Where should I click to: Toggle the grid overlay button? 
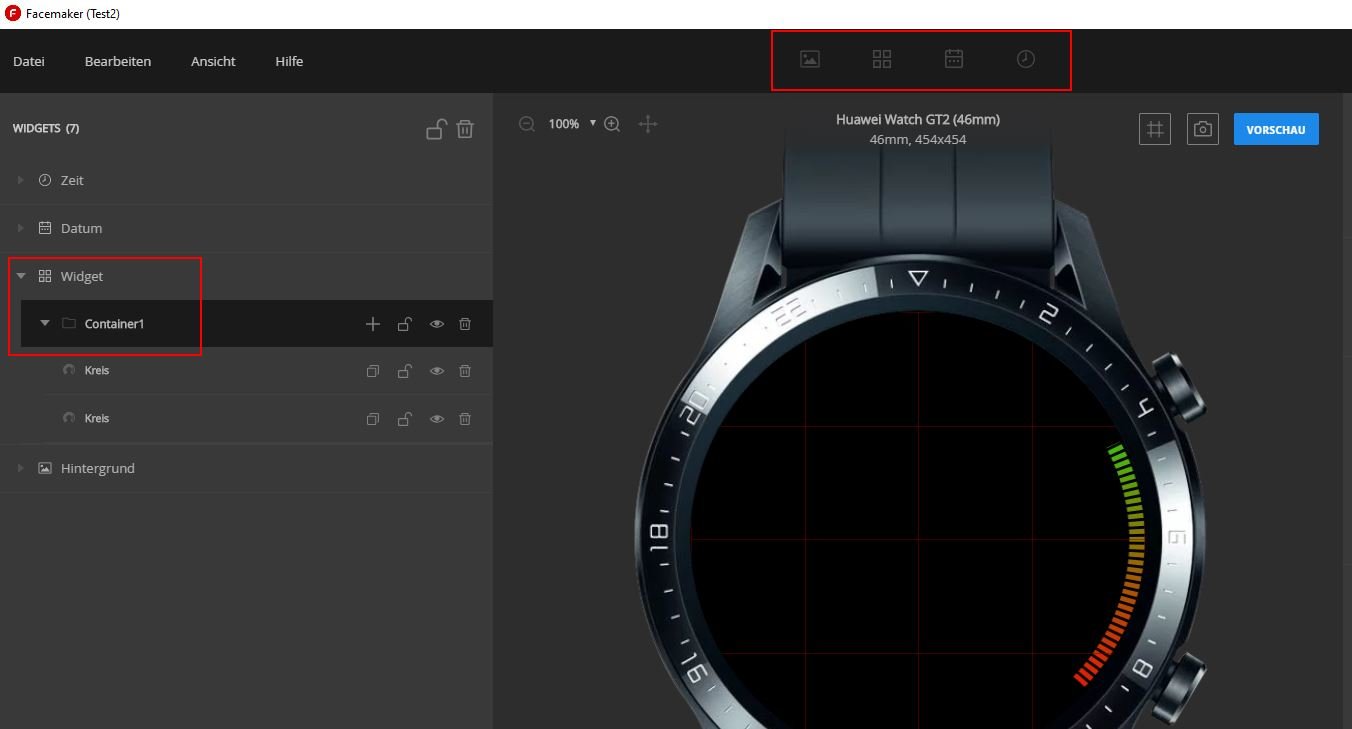click(x=1155, y=129)
